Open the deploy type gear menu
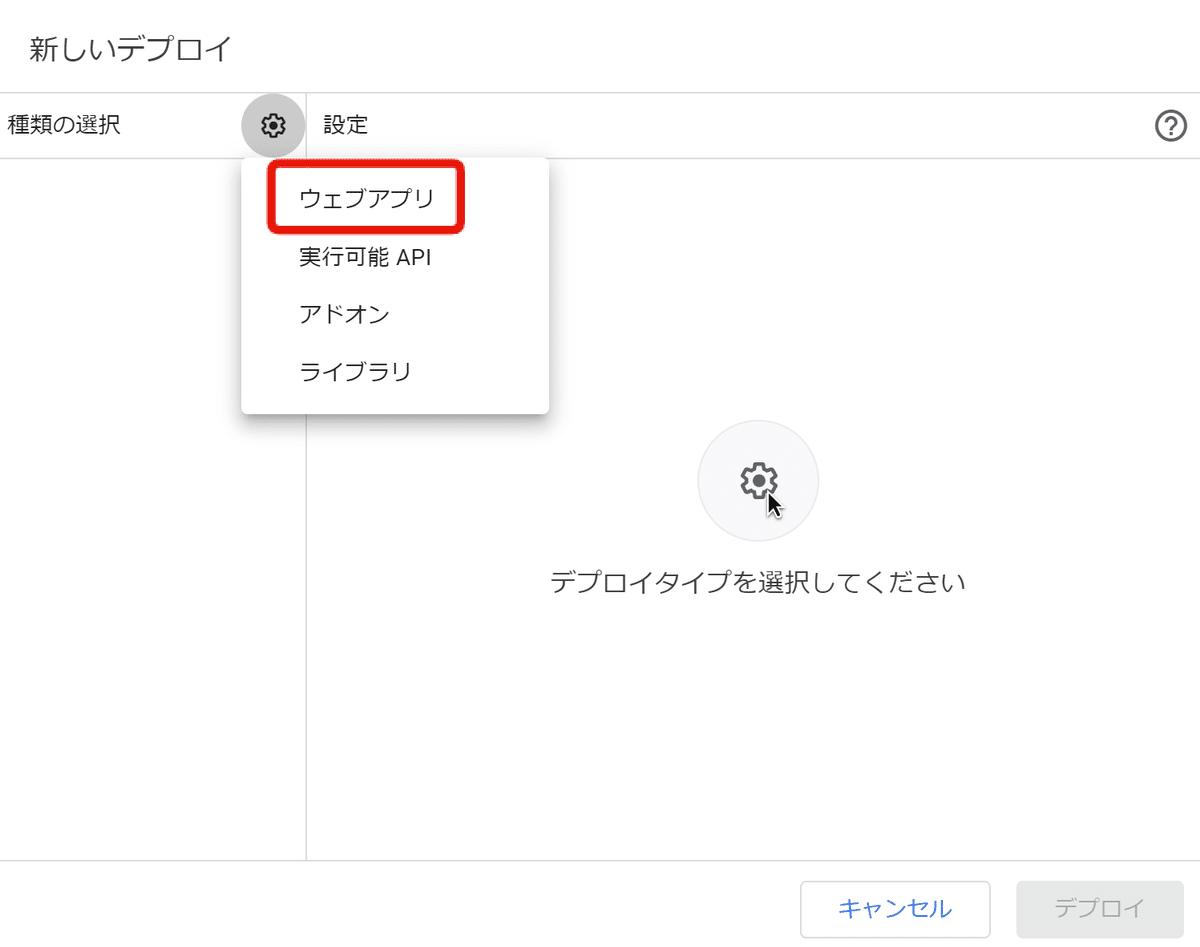Viewport: 1200px width, 947px height. (273, 126)
